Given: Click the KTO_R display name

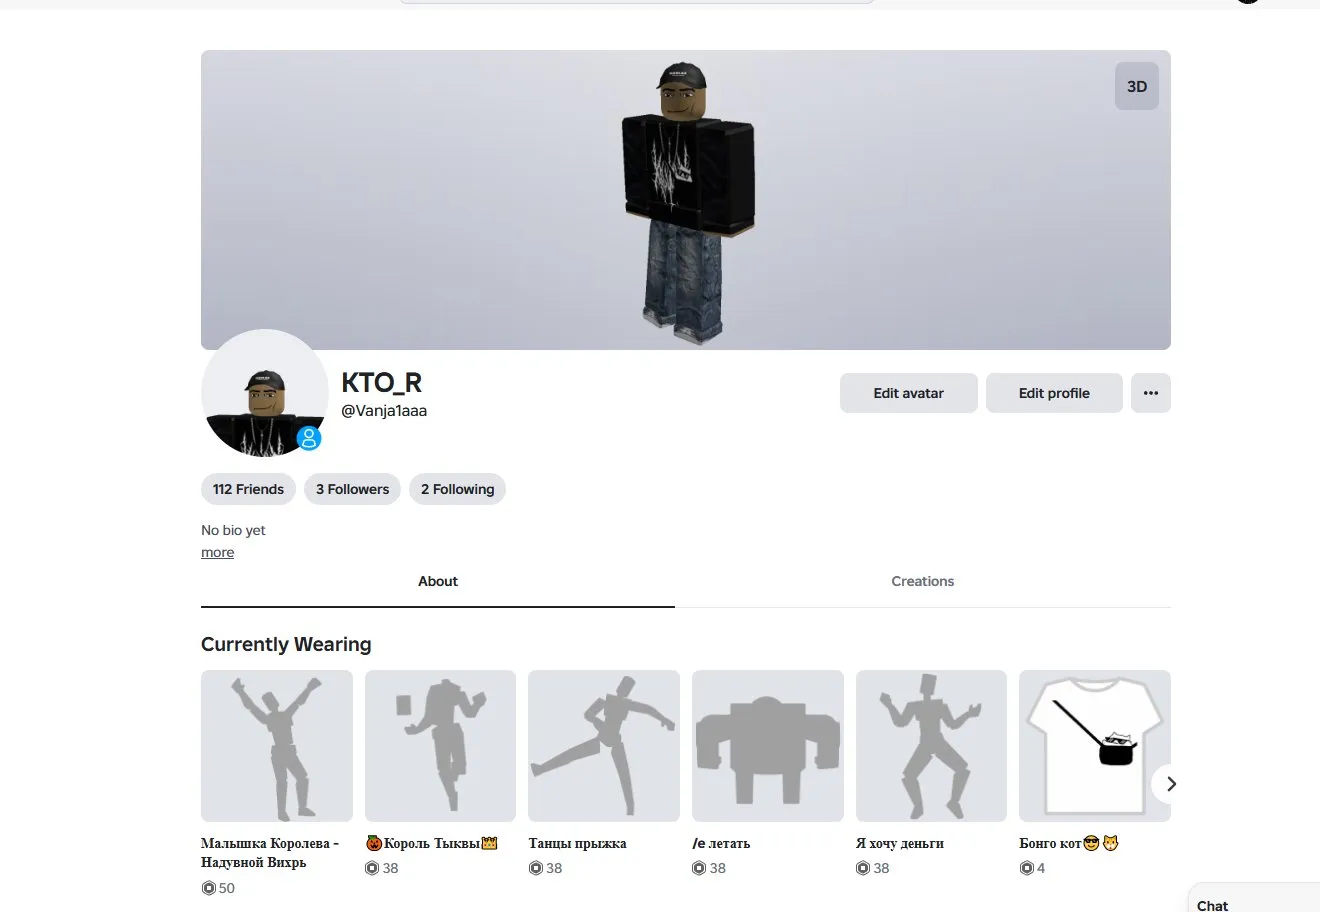Looking at the screenshot, I should (382, 383).
